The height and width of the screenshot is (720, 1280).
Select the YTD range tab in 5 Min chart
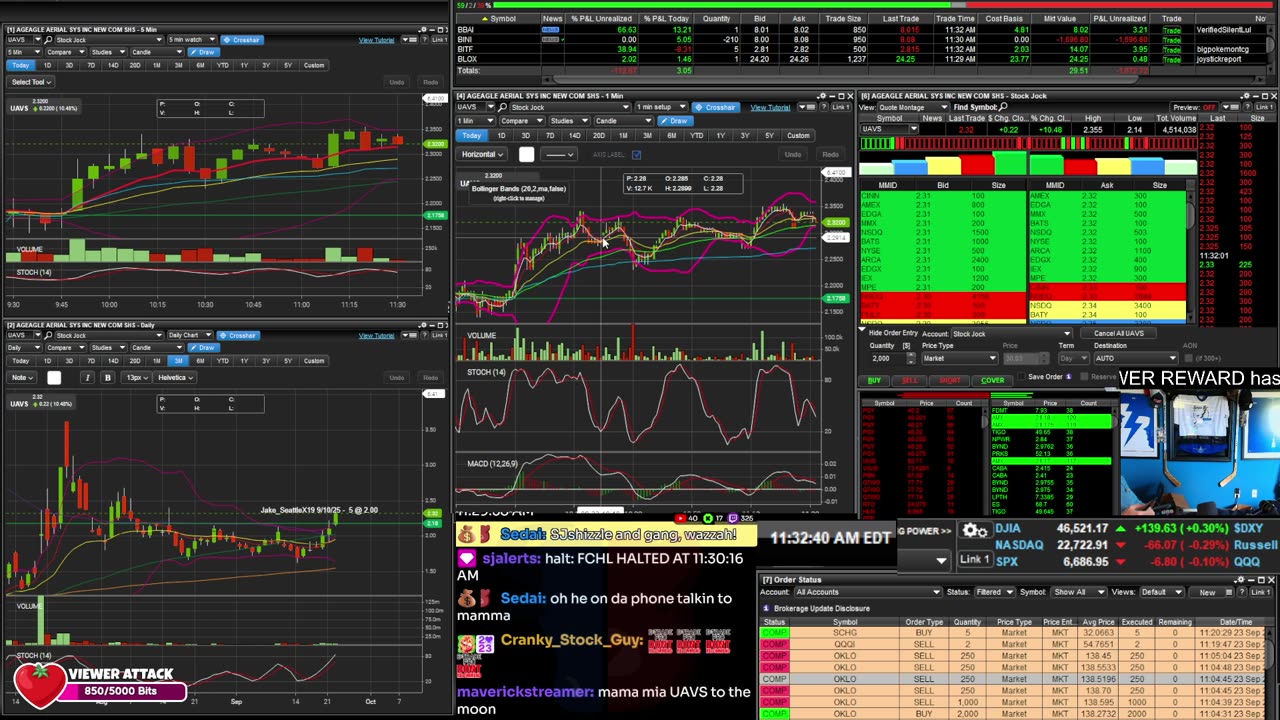(x=222, y=65)
